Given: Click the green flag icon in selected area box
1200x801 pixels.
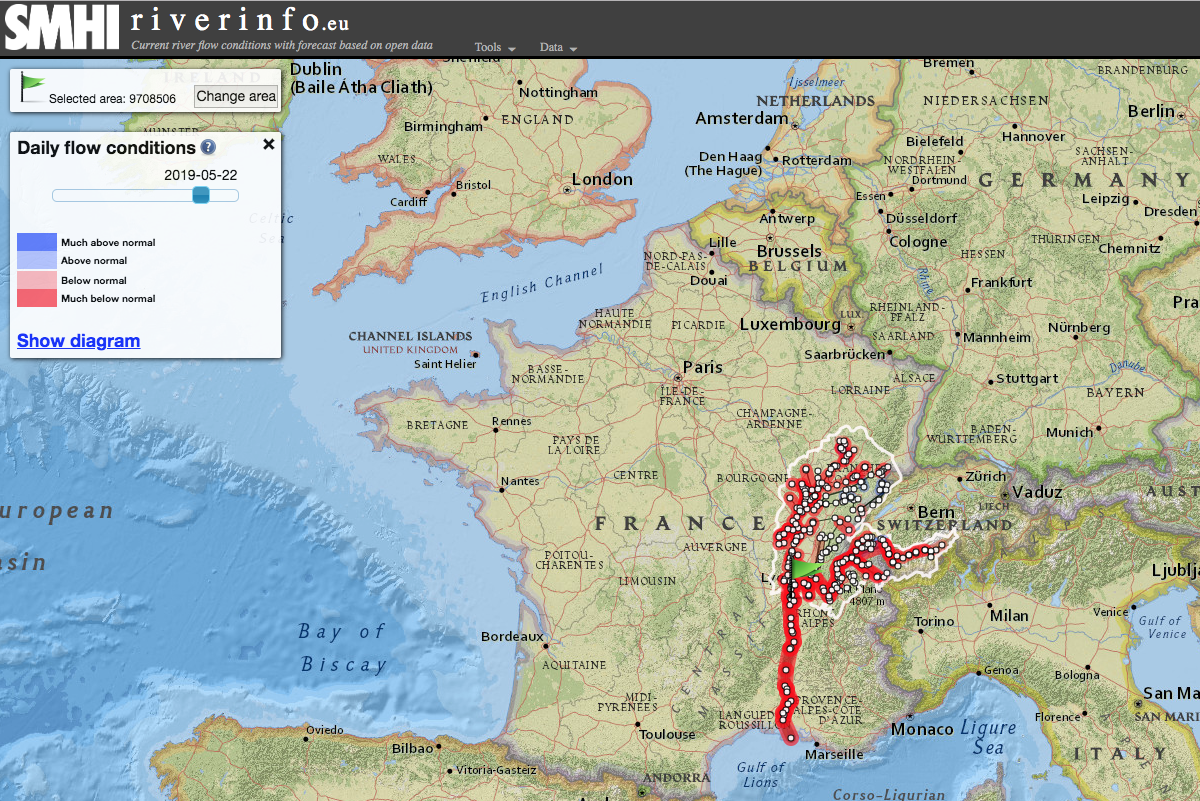Looking at the screenshot, I should click(33, 87).
